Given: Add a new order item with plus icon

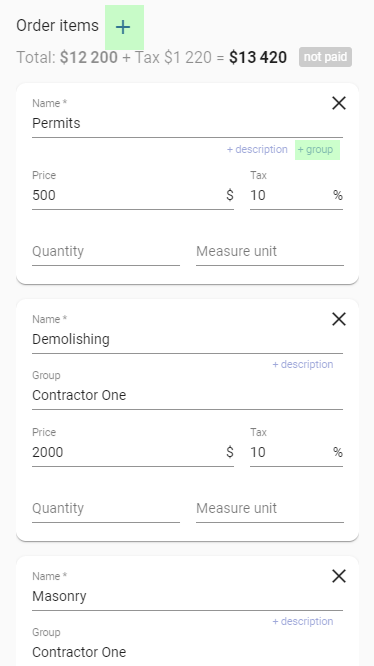Looking at the screenshot, I should (x=124, y=27).
